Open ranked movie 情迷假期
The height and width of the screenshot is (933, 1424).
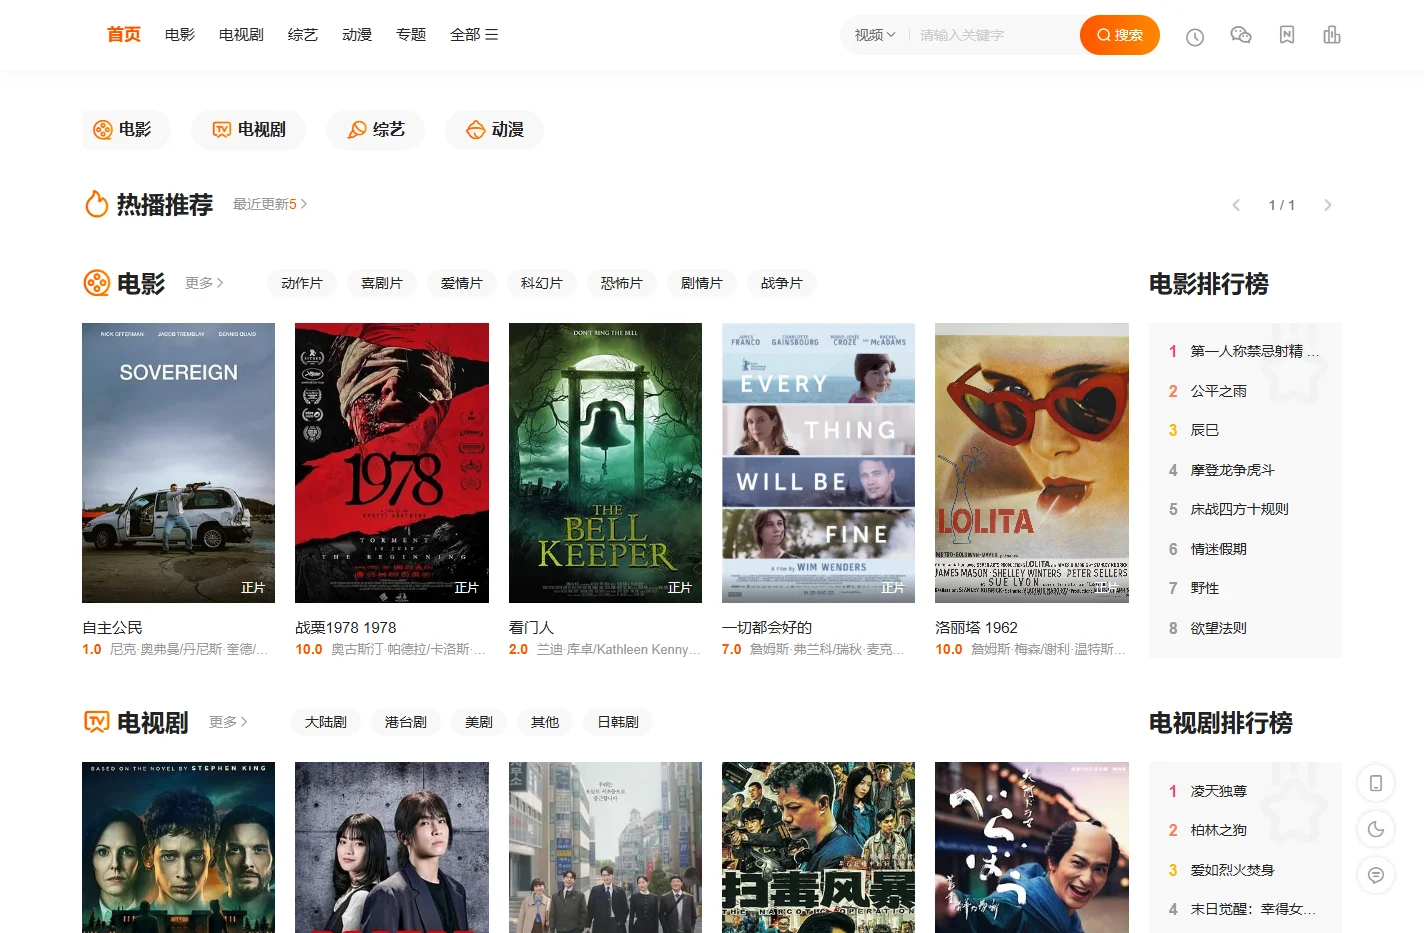(x=1219, y=549)
